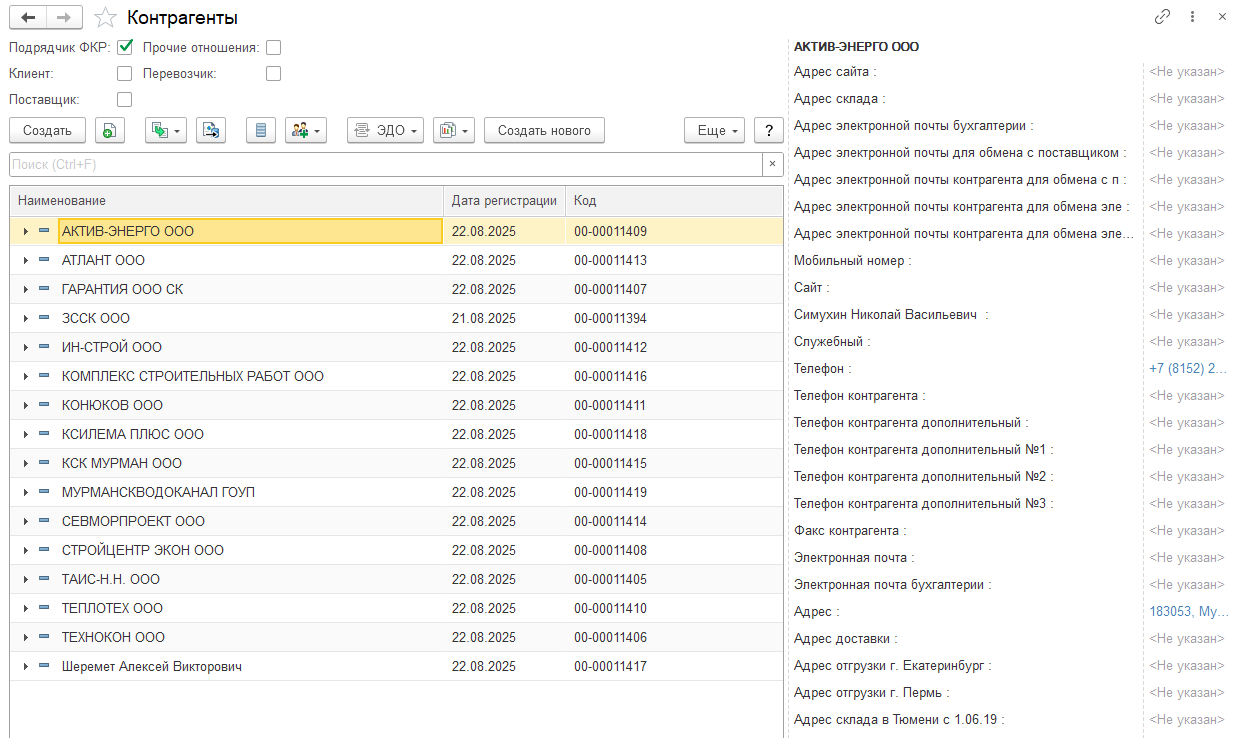Viewport: 1234px width, 738px height.
Task: Open help with the question mark button
Action: click(768, 130)
